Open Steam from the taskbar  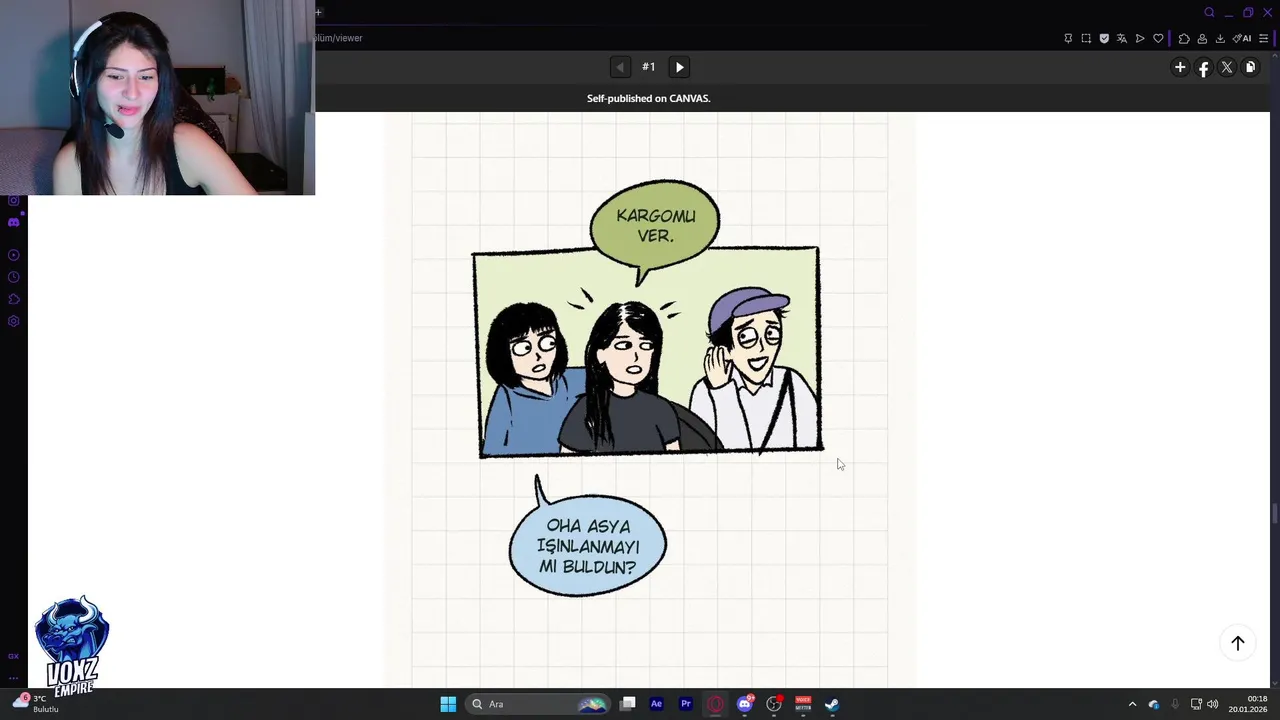point(832,704)
